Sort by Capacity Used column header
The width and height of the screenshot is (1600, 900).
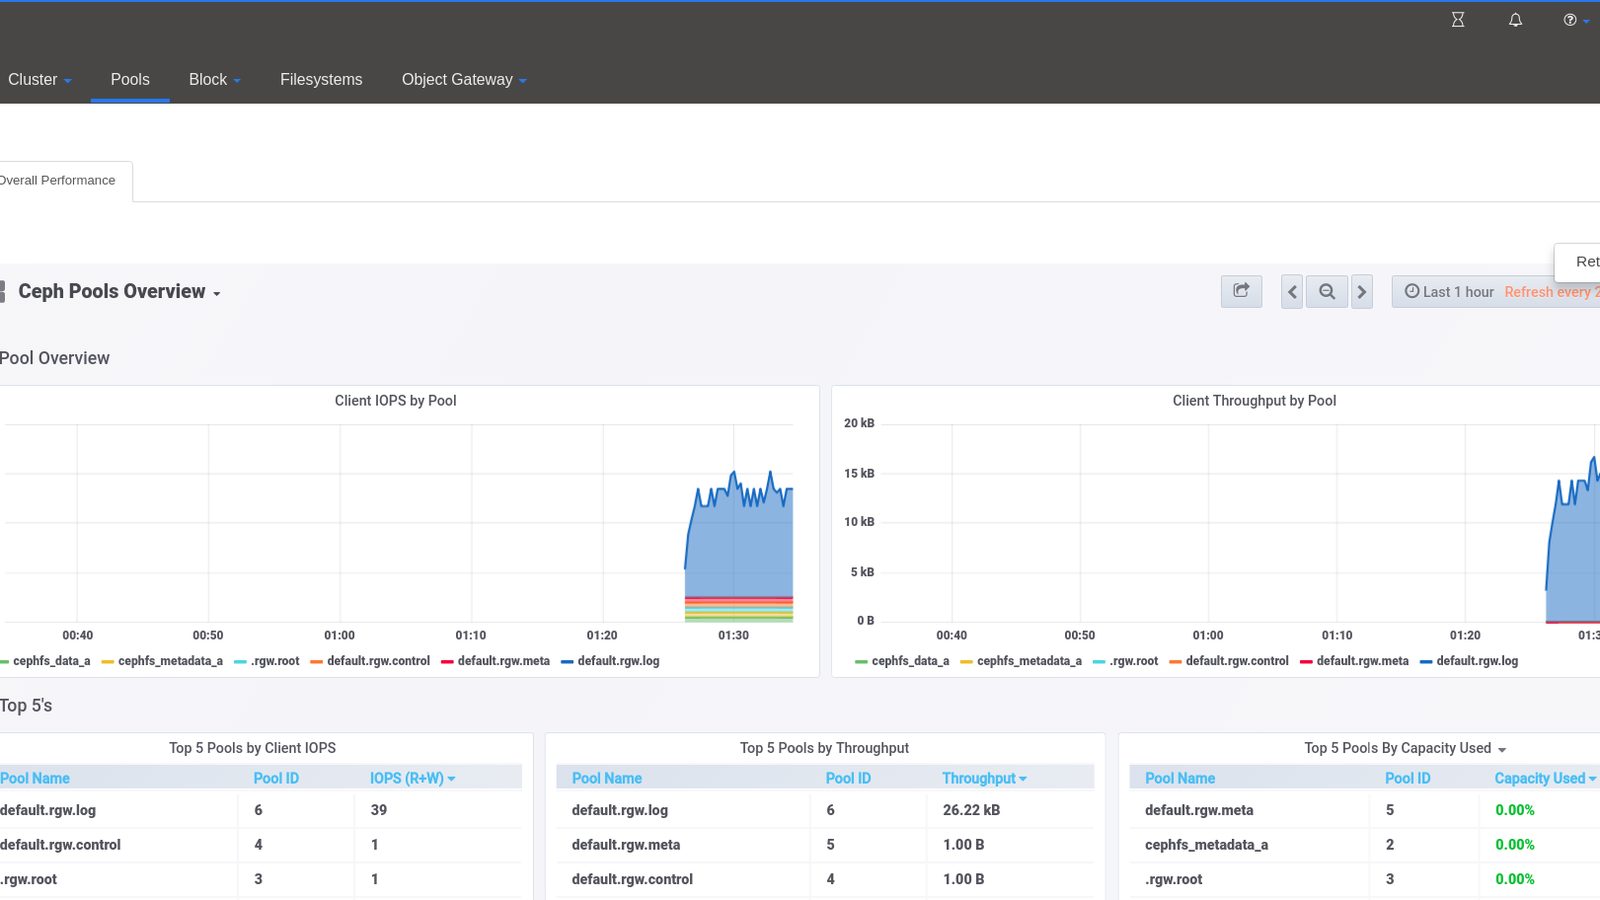tap(1545, 778)
